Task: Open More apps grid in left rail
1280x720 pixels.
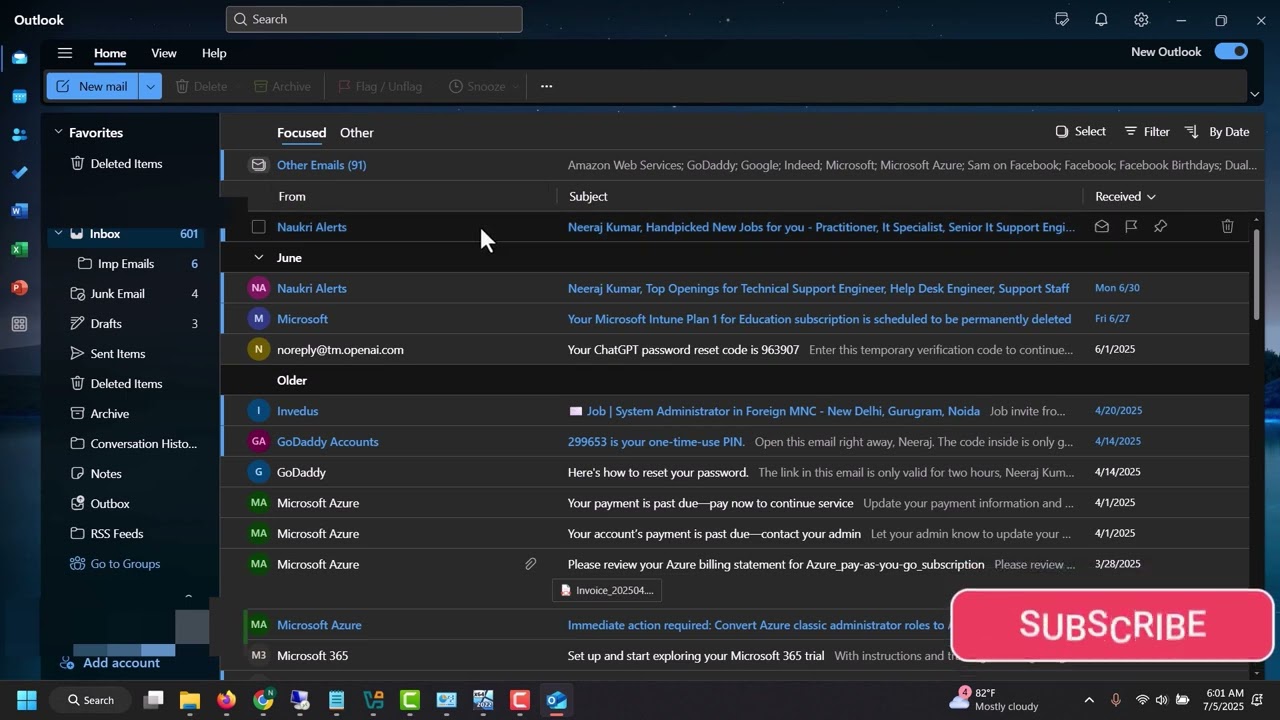Action: click(19, 324)
